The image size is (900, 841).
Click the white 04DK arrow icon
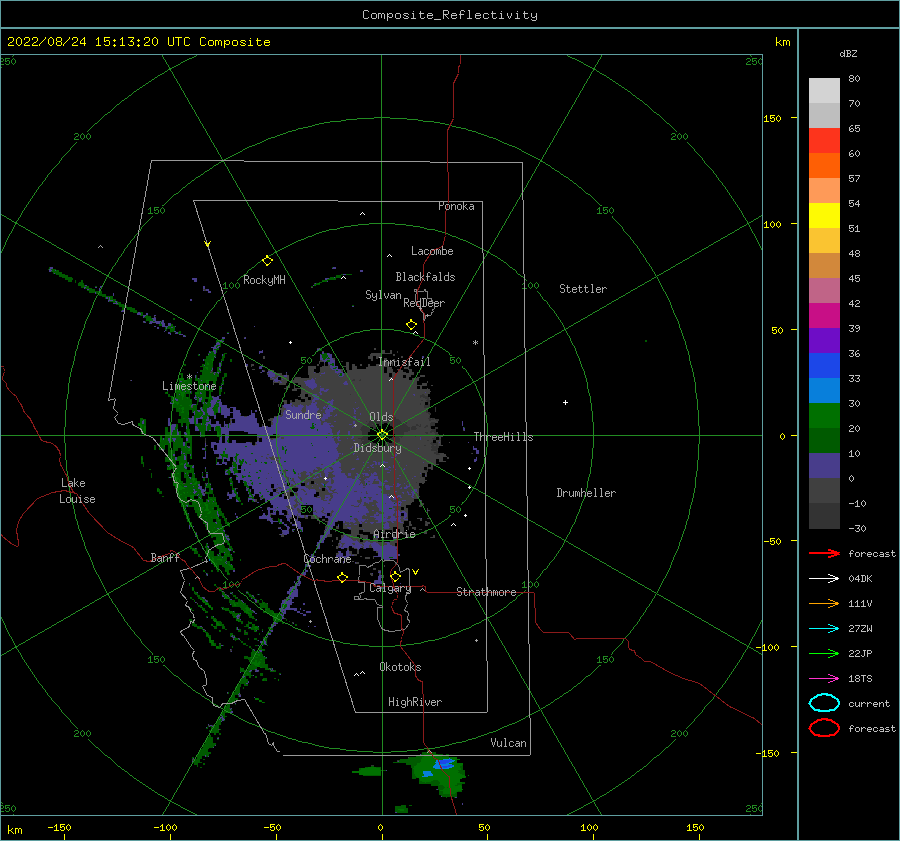[824, 578]
